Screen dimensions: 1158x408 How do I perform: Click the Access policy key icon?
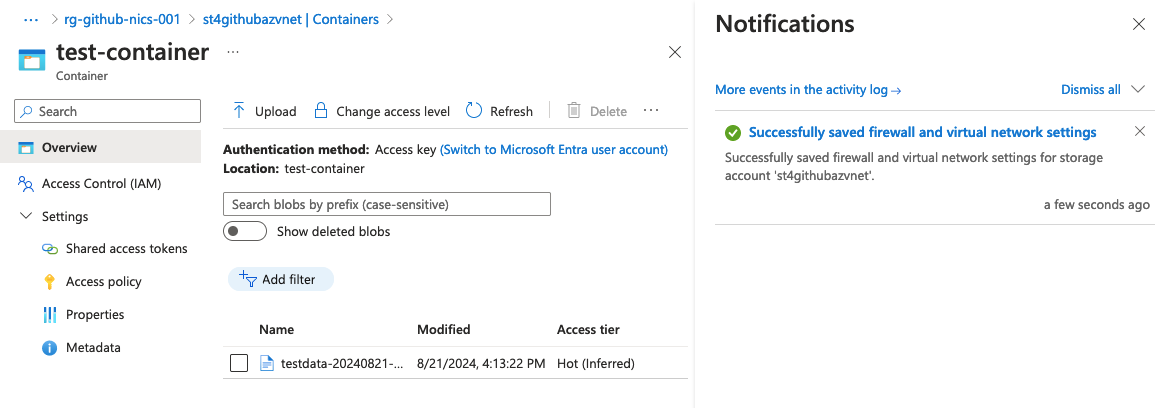click(49, 282)
